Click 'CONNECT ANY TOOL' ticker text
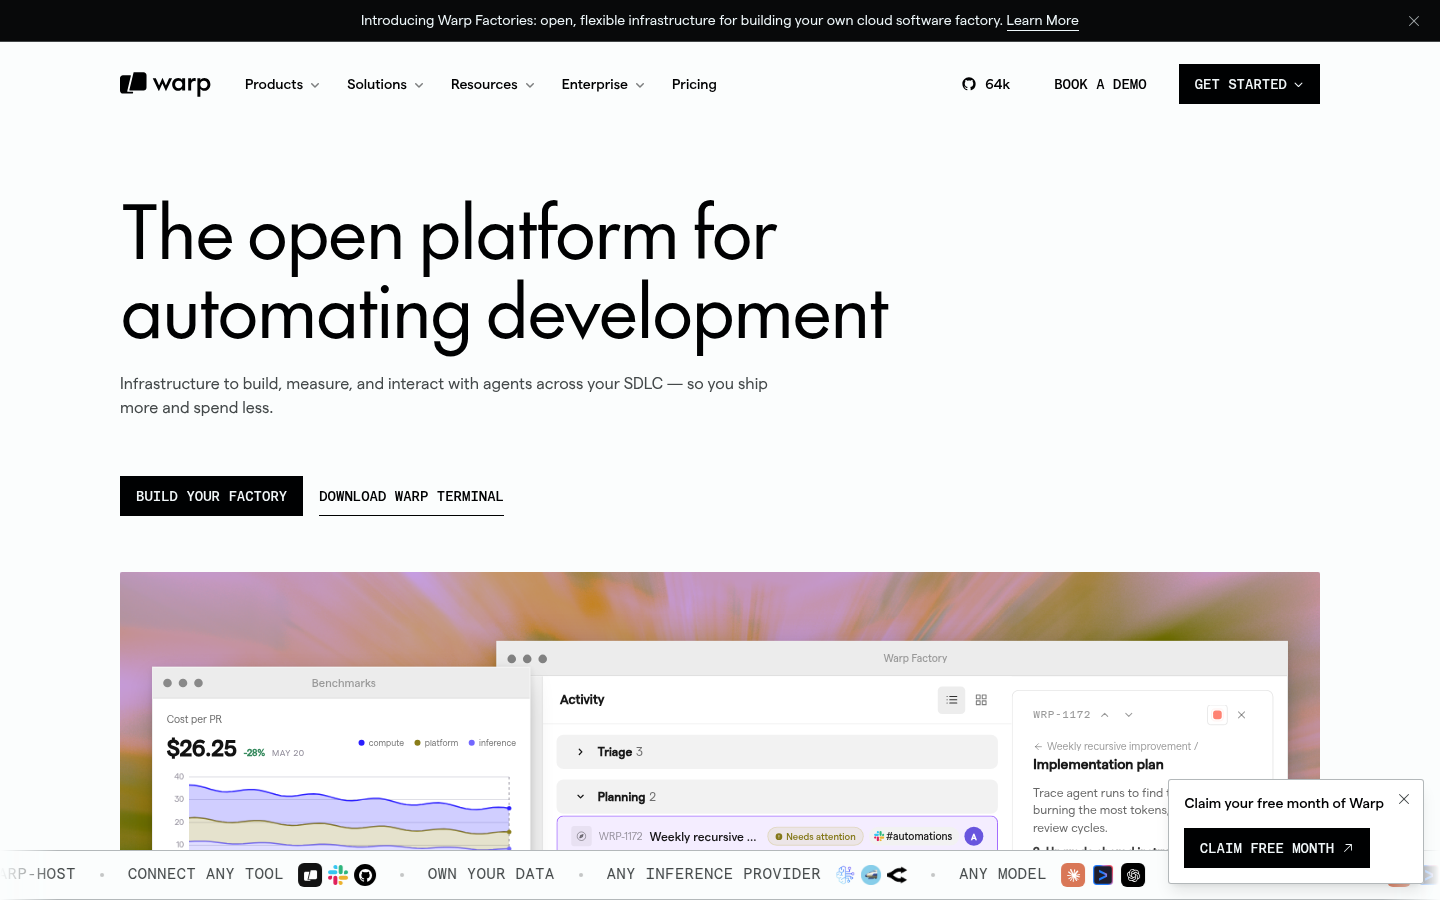1440x900 pixels. tap(205, 874)
